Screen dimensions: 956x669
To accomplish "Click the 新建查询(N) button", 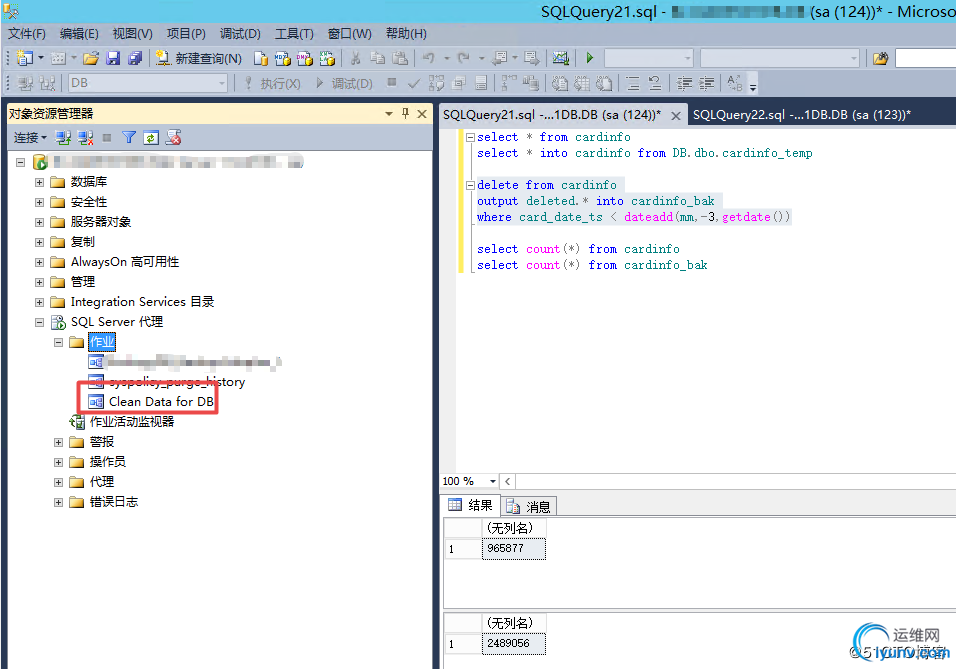I will pyautogui.click(x=199, y=58).
